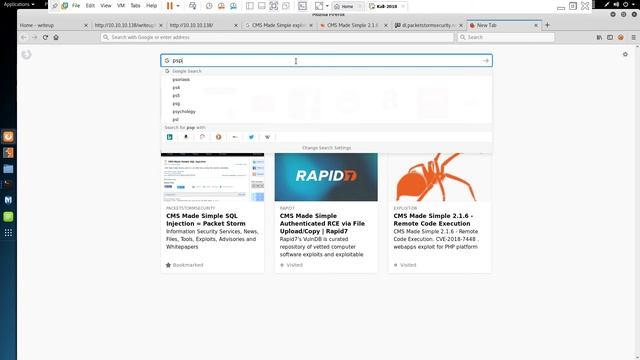This screenshot has width=640, height=360.
Task: Search with the Bing engine icon
Action: point(169,137)
